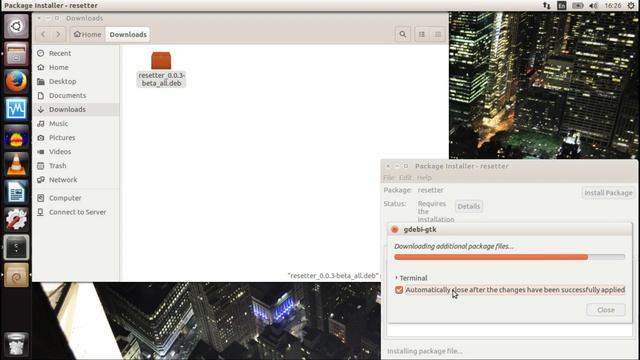Go forward in the Files window
The height and width of the screenshot is (360, 640).
(58, 34)
